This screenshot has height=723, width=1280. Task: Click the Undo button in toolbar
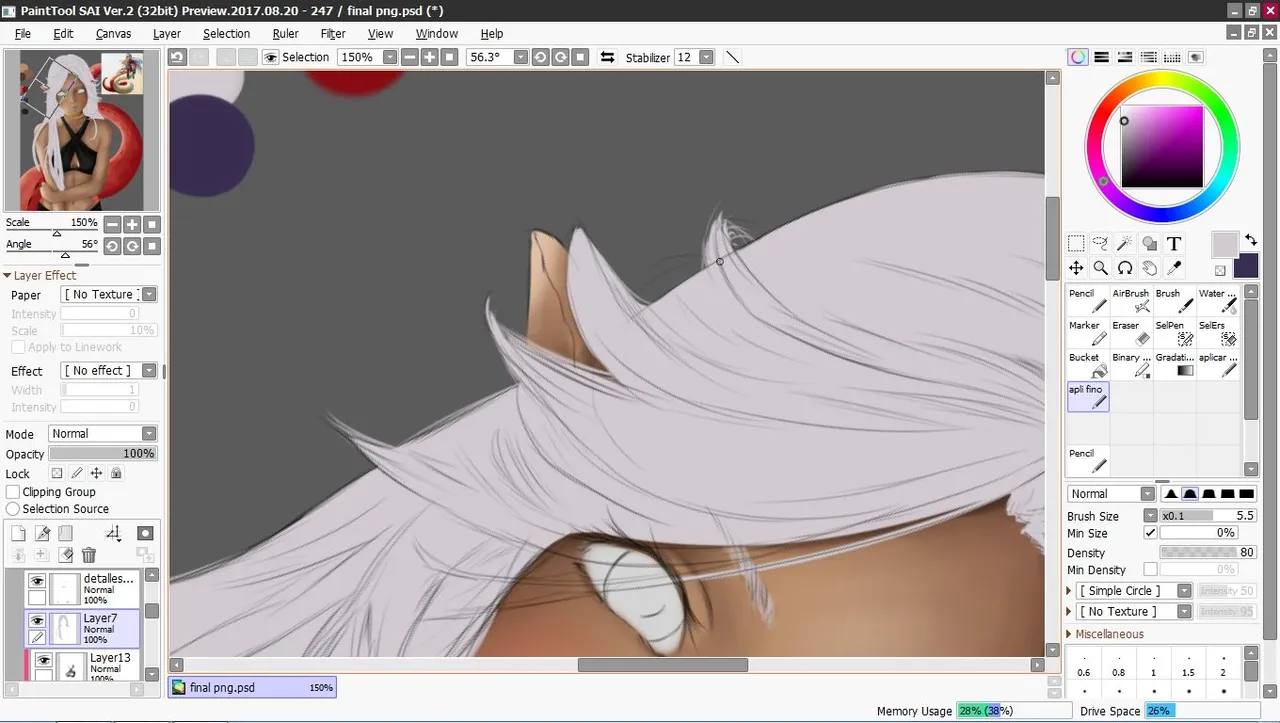point(177,57)
